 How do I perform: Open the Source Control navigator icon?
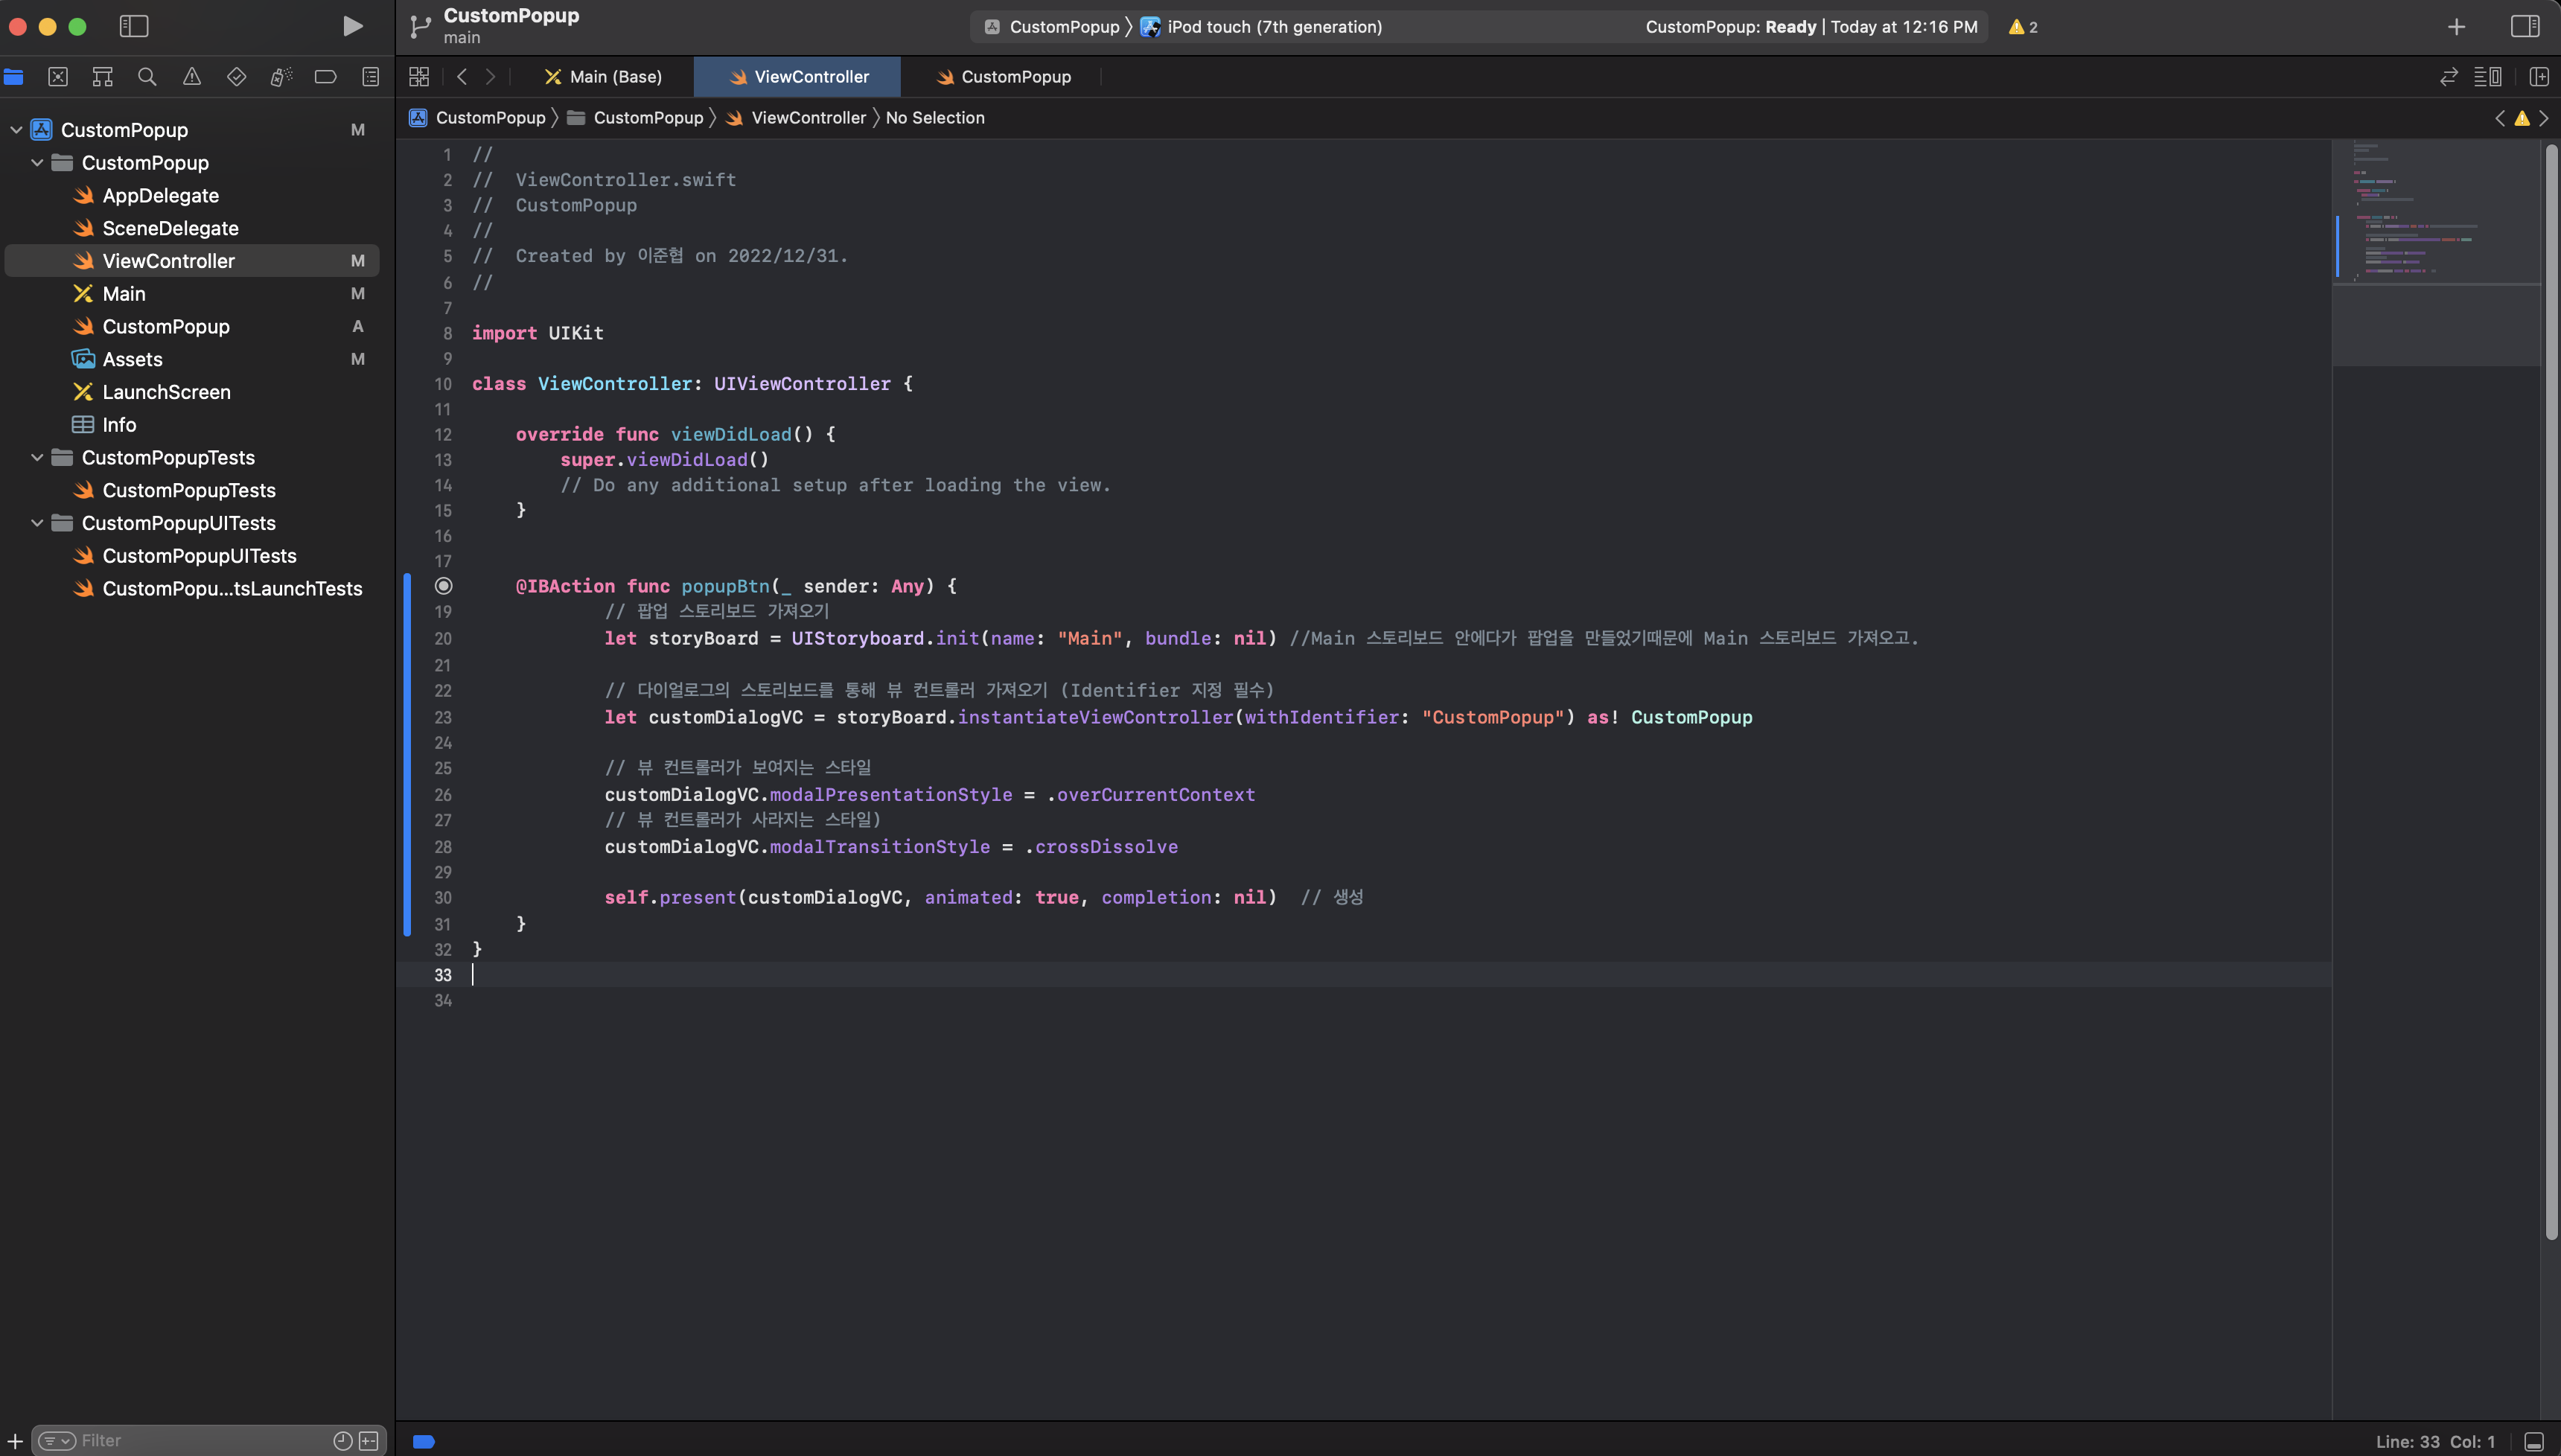point(58,77)
